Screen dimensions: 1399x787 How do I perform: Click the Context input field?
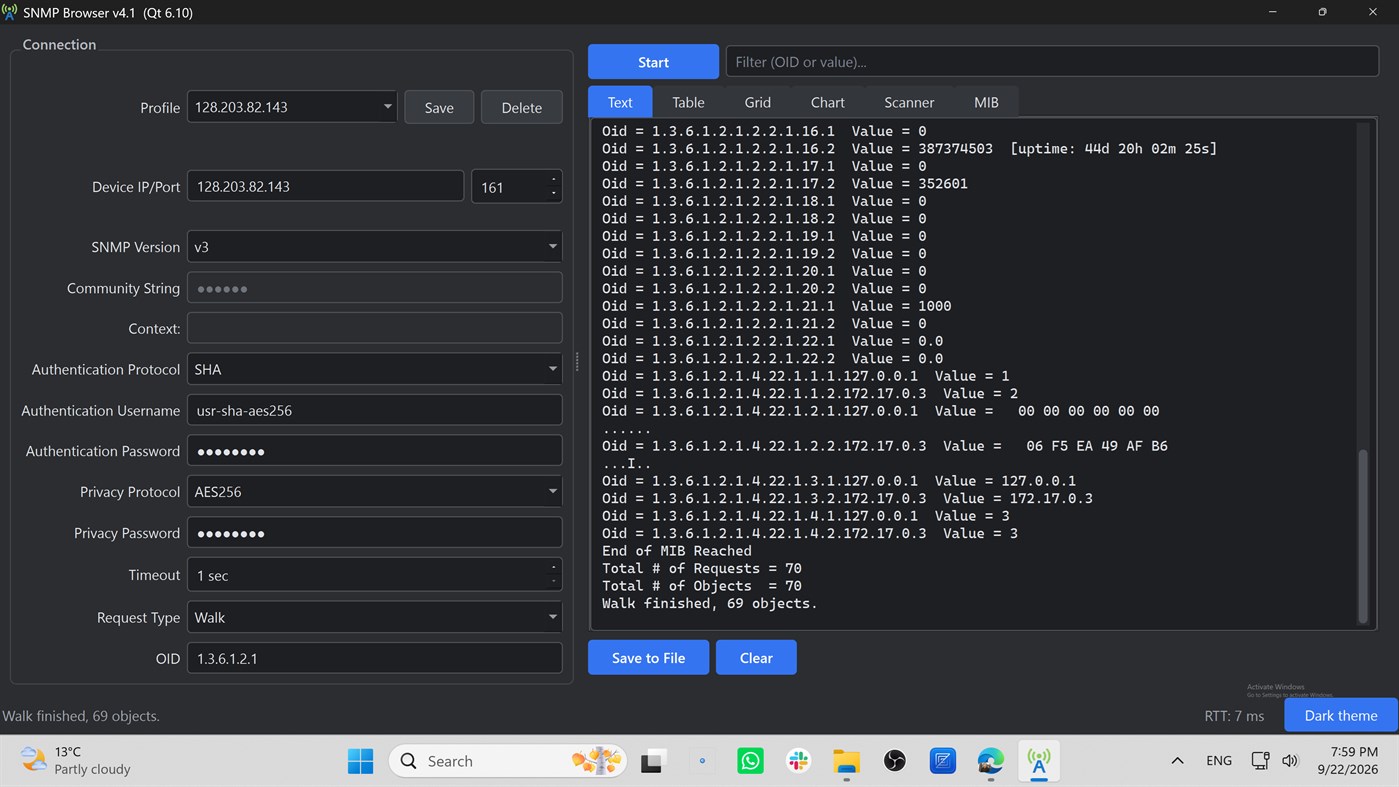374,328
